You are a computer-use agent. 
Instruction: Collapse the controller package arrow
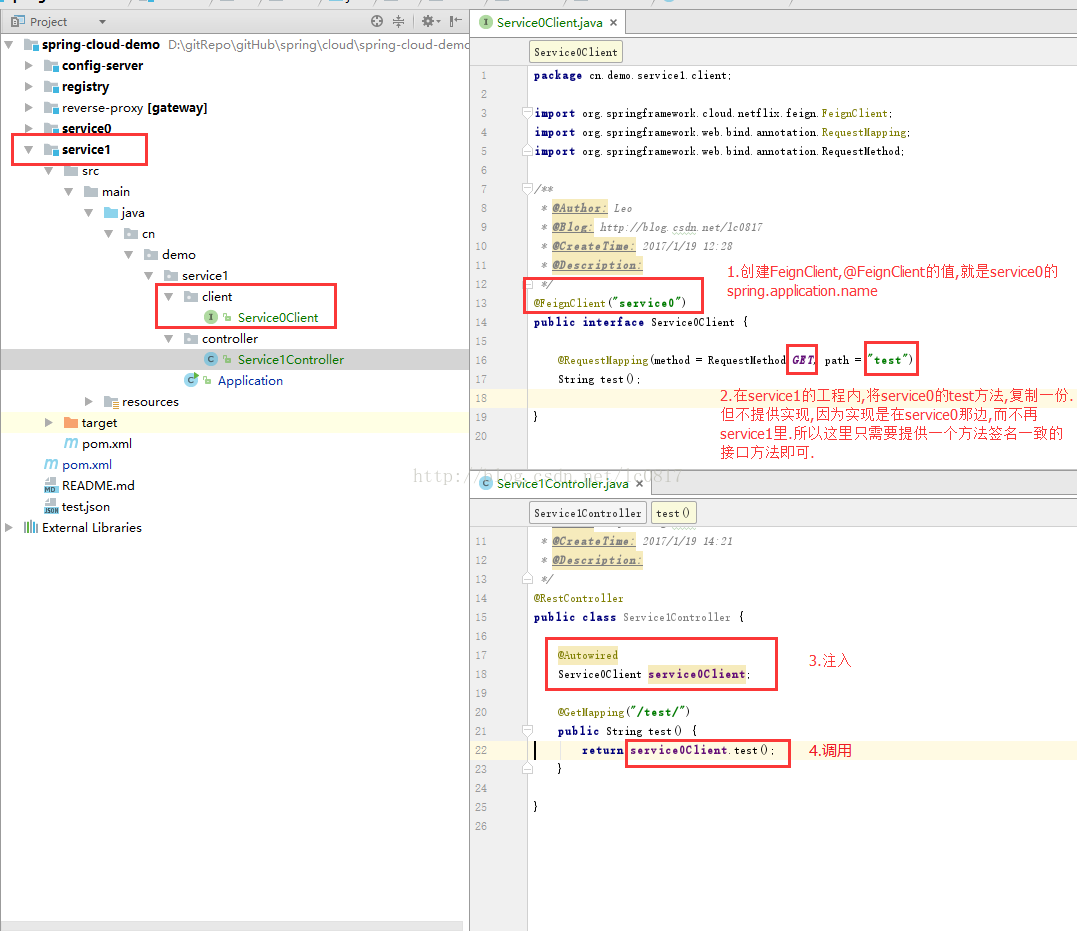tap(169, 339)
